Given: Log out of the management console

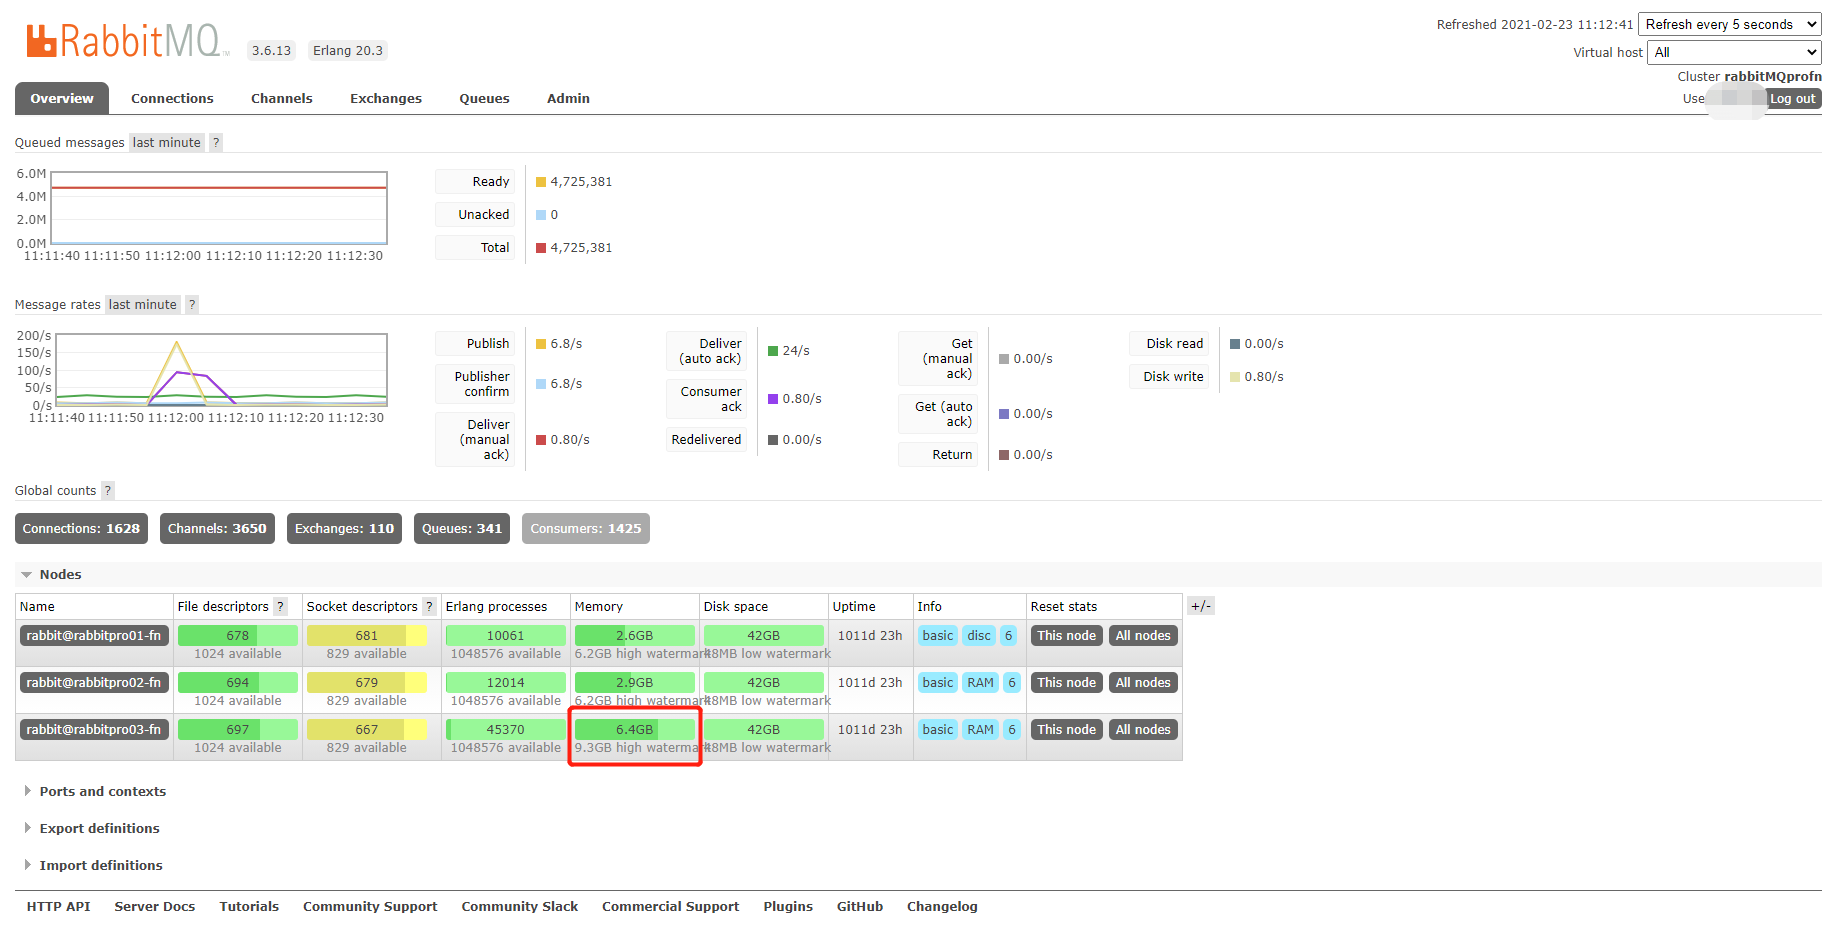Looking at the screenshot, I should [1793, 99].
